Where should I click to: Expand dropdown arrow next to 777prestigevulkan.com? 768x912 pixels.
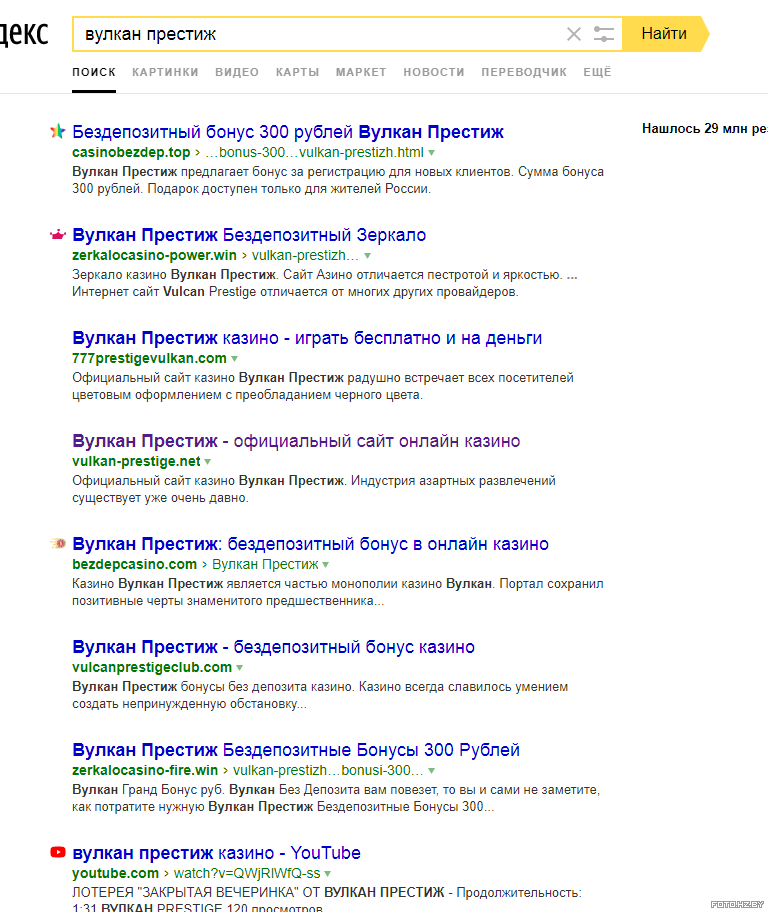click(x=234, y=359)
